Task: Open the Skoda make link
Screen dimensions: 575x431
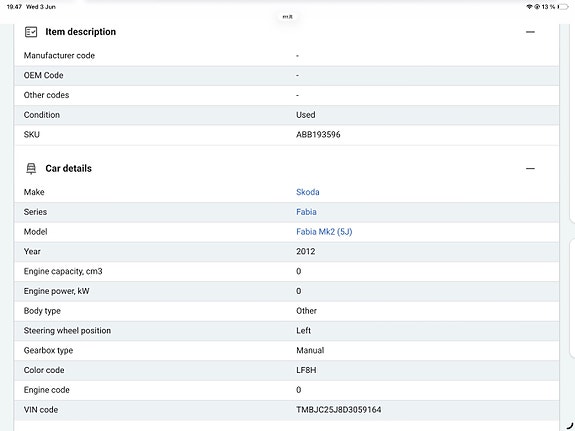Action: [308, 192]
